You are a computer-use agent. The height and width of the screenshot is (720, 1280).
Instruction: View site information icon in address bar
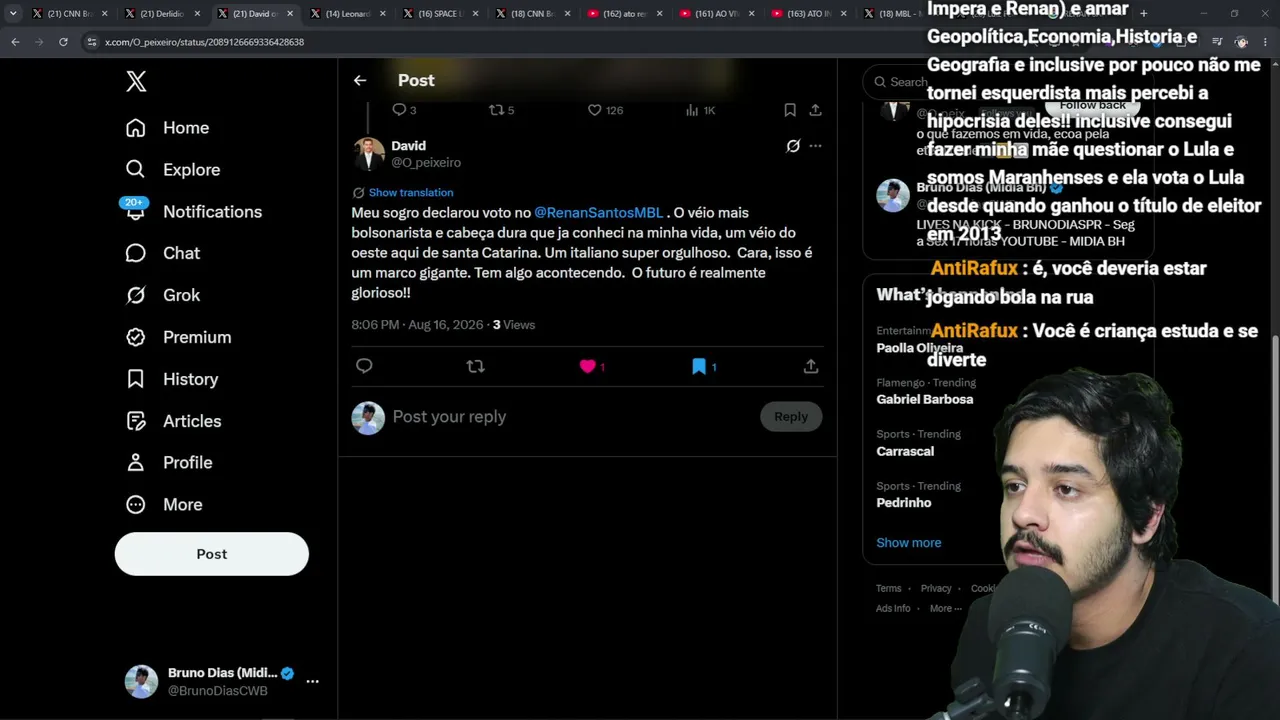92,42
